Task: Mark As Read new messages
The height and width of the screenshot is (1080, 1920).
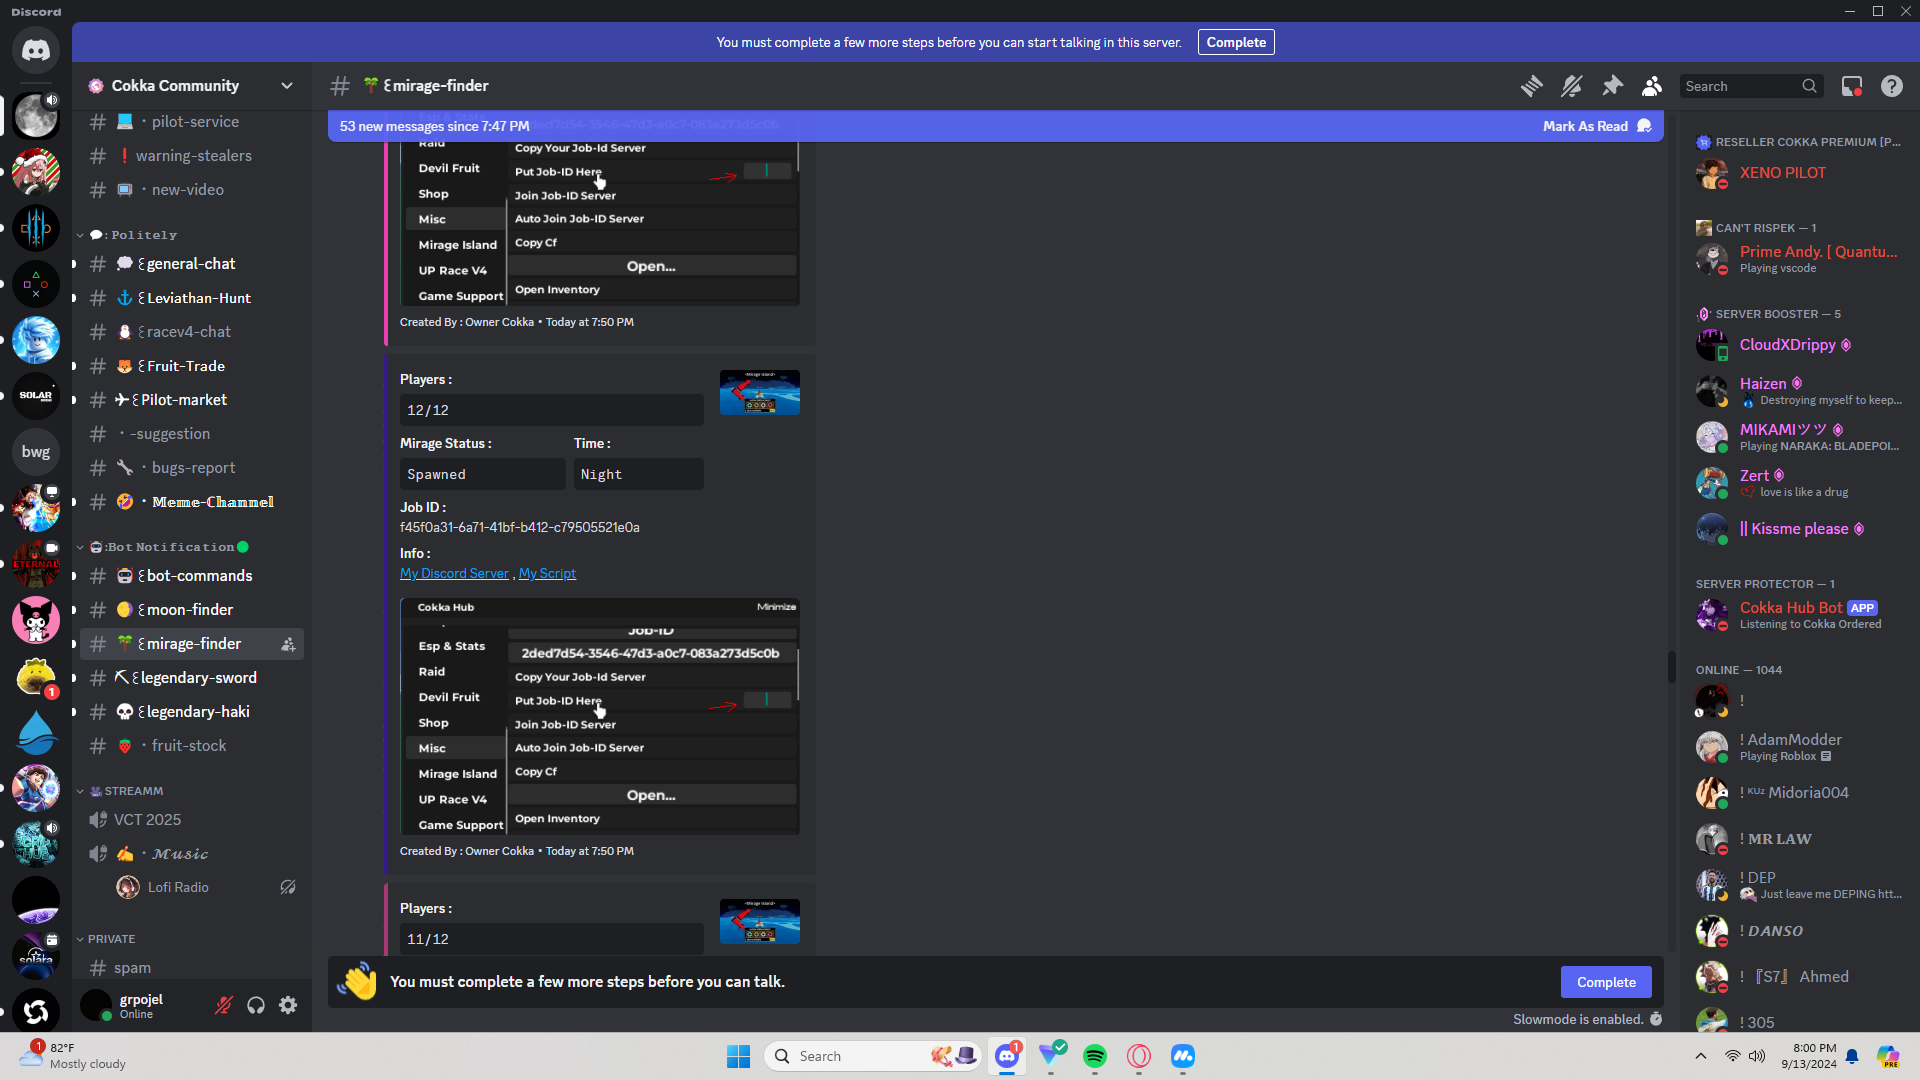Action: pos(1596,126)
